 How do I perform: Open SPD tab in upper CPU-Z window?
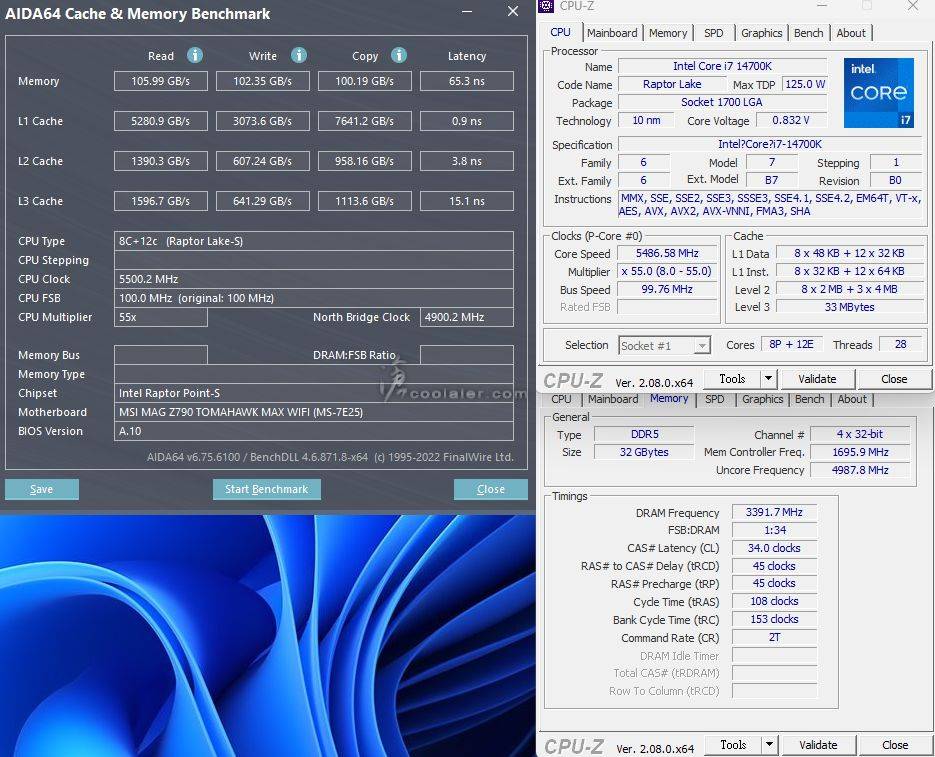coord(713,33)
